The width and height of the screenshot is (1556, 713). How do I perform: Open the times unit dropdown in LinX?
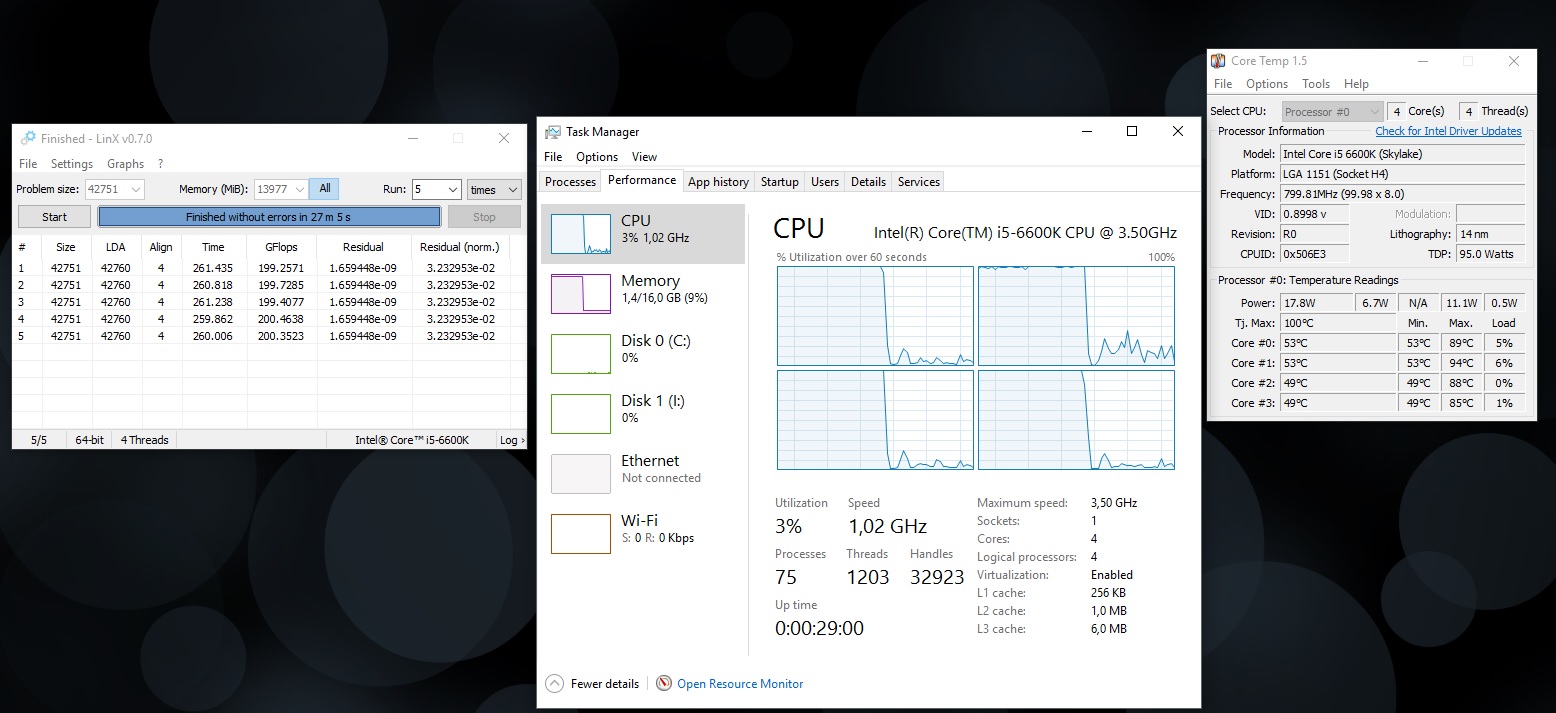click(x=513, y=190)
